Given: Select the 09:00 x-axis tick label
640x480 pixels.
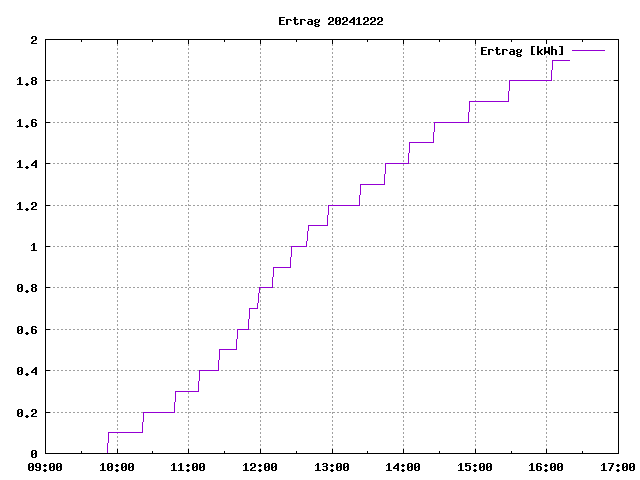Looking at the screenshot, I should (46, 467).
